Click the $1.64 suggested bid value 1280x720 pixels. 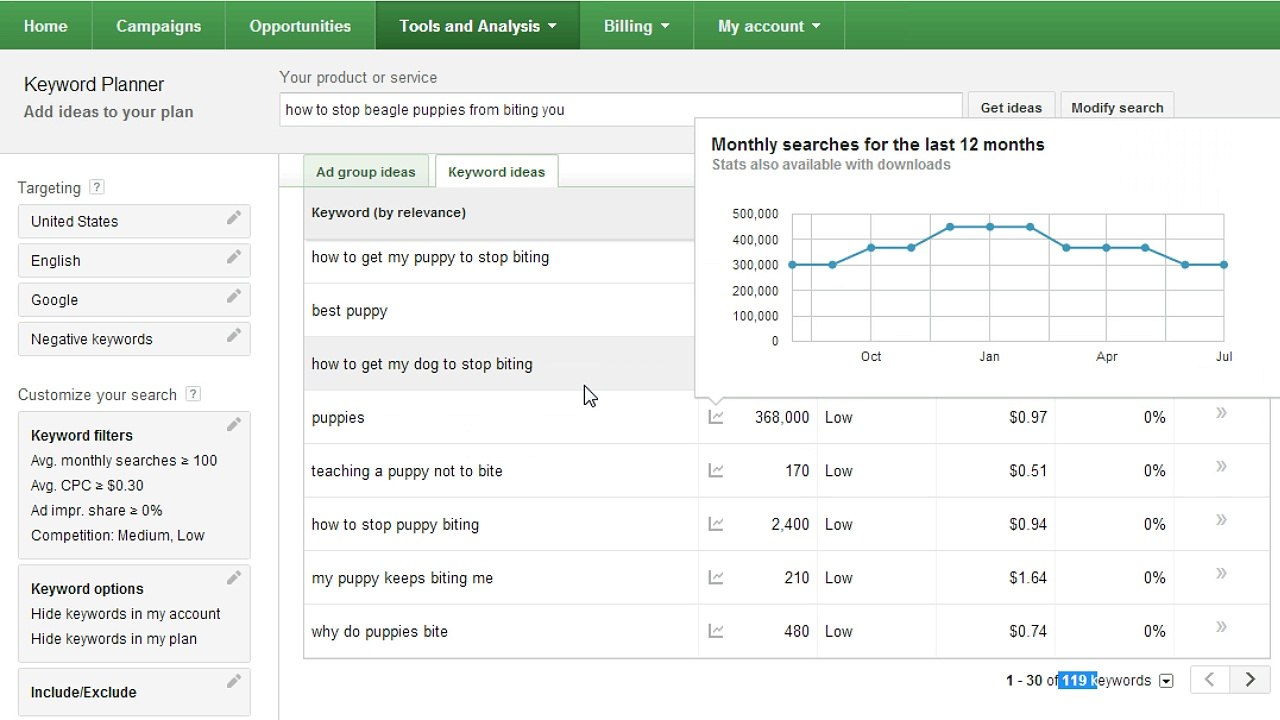pos(1028,578)
